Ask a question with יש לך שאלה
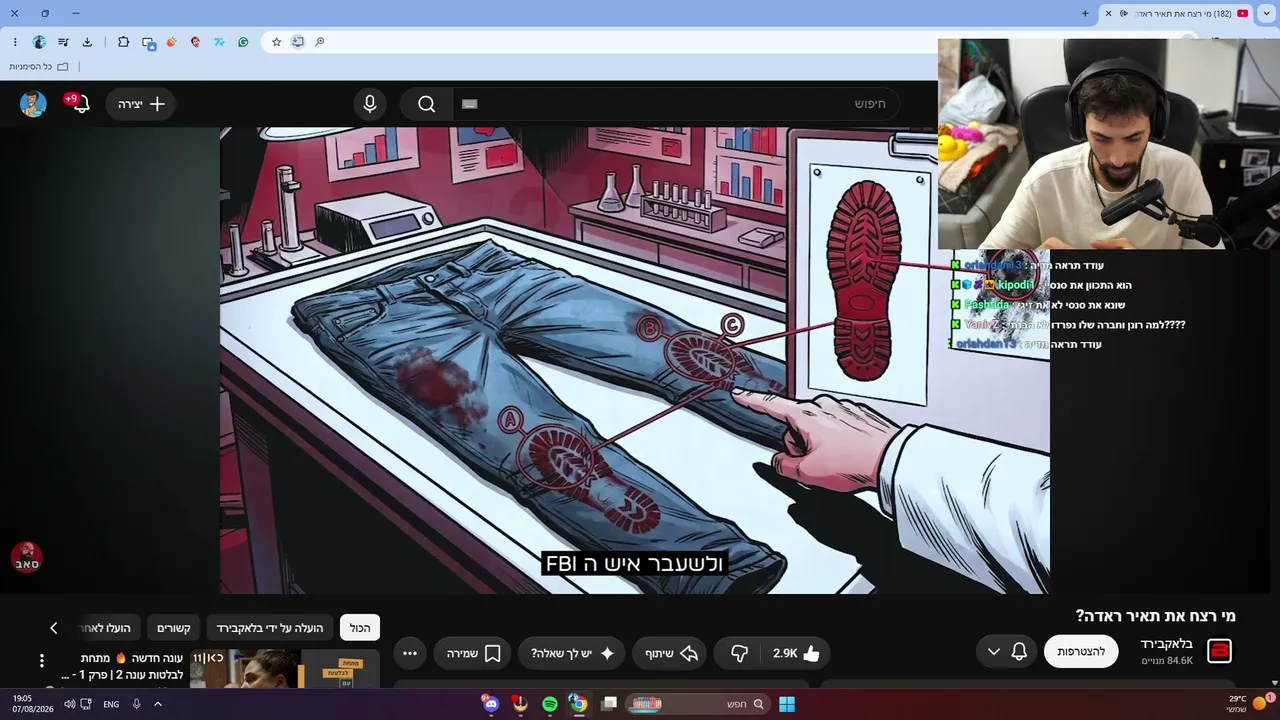 [x=573, y=653]
